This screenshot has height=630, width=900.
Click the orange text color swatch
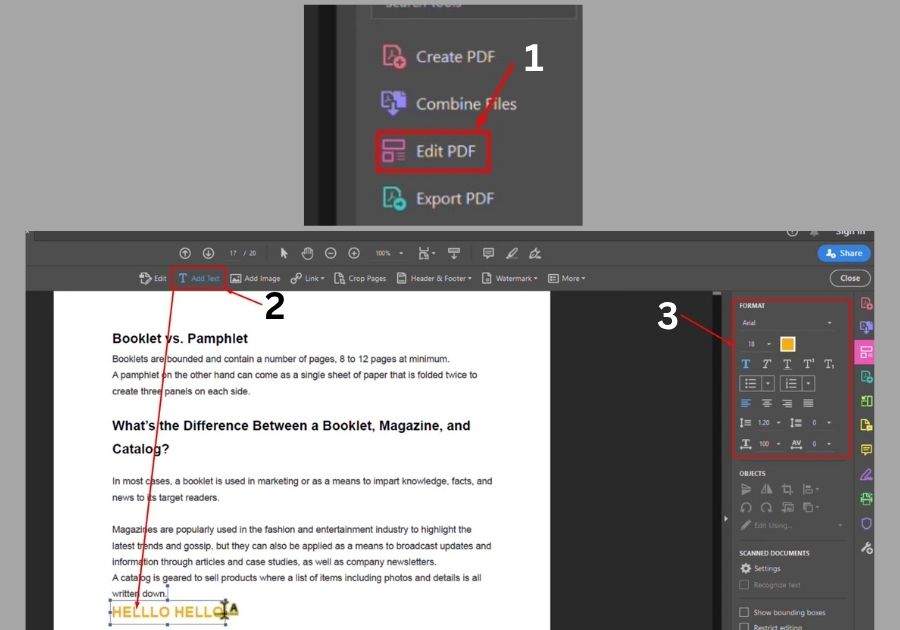788,344
